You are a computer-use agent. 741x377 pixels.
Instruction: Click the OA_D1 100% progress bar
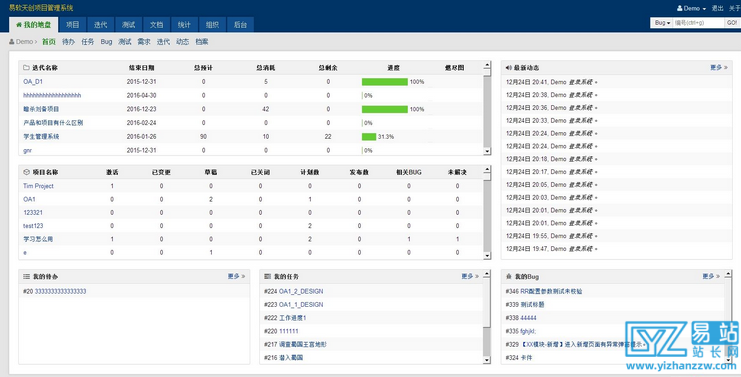pos(385,82)
